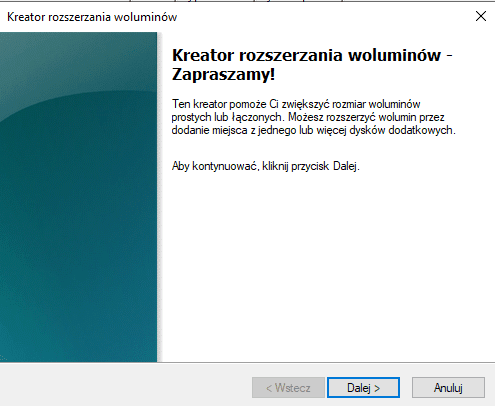Click the bold heading Kreator rozszerzania woluminów
The image size is (495, 406).
[306, 55]
